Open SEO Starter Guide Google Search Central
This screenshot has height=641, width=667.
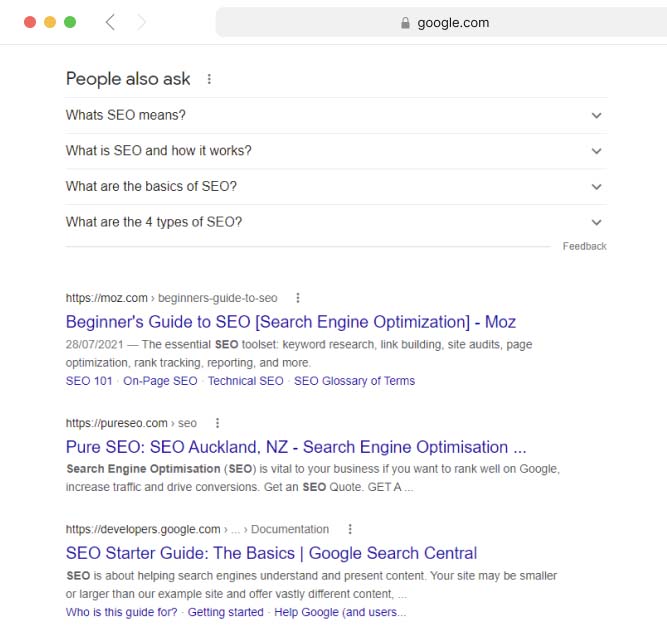tap(271, 553)
